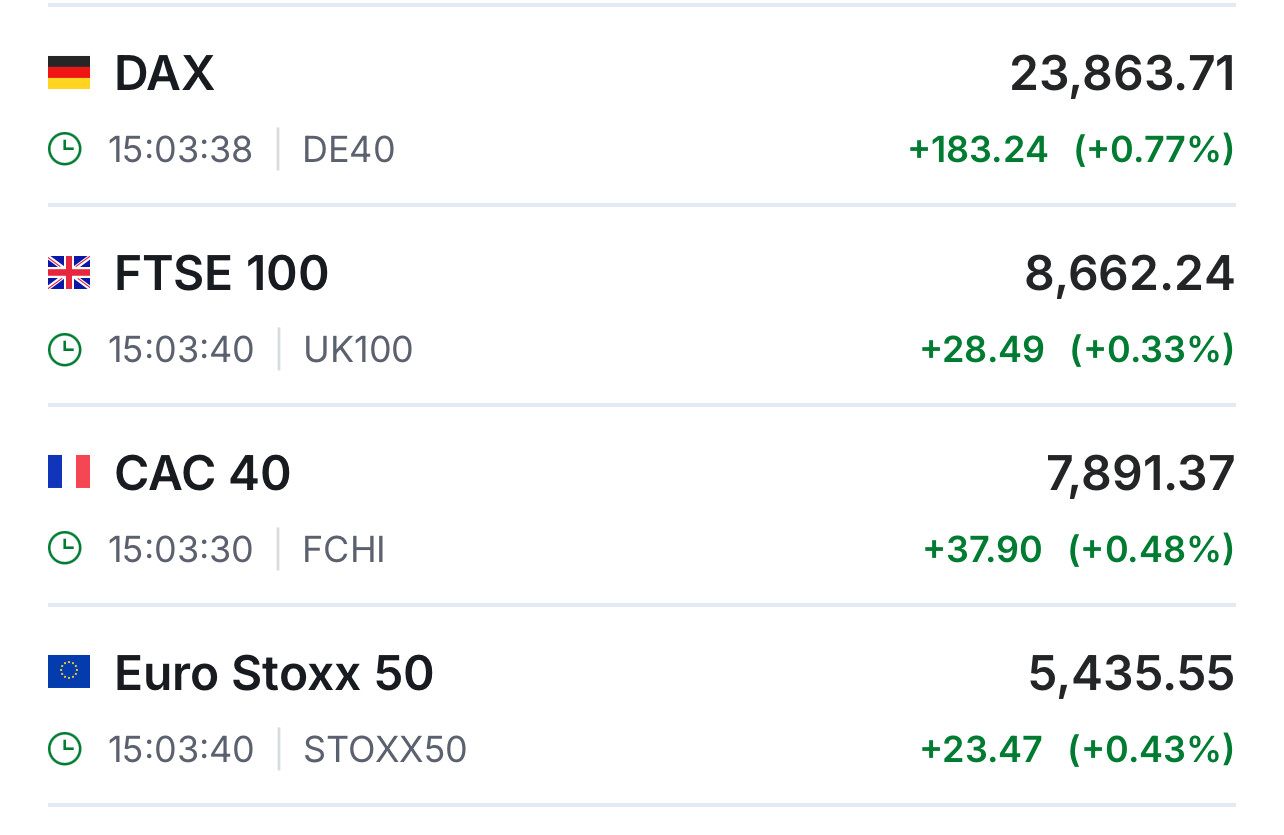Click the UK flag icon beside FTSE 100
1284x835 pixels.
[69, 273]
